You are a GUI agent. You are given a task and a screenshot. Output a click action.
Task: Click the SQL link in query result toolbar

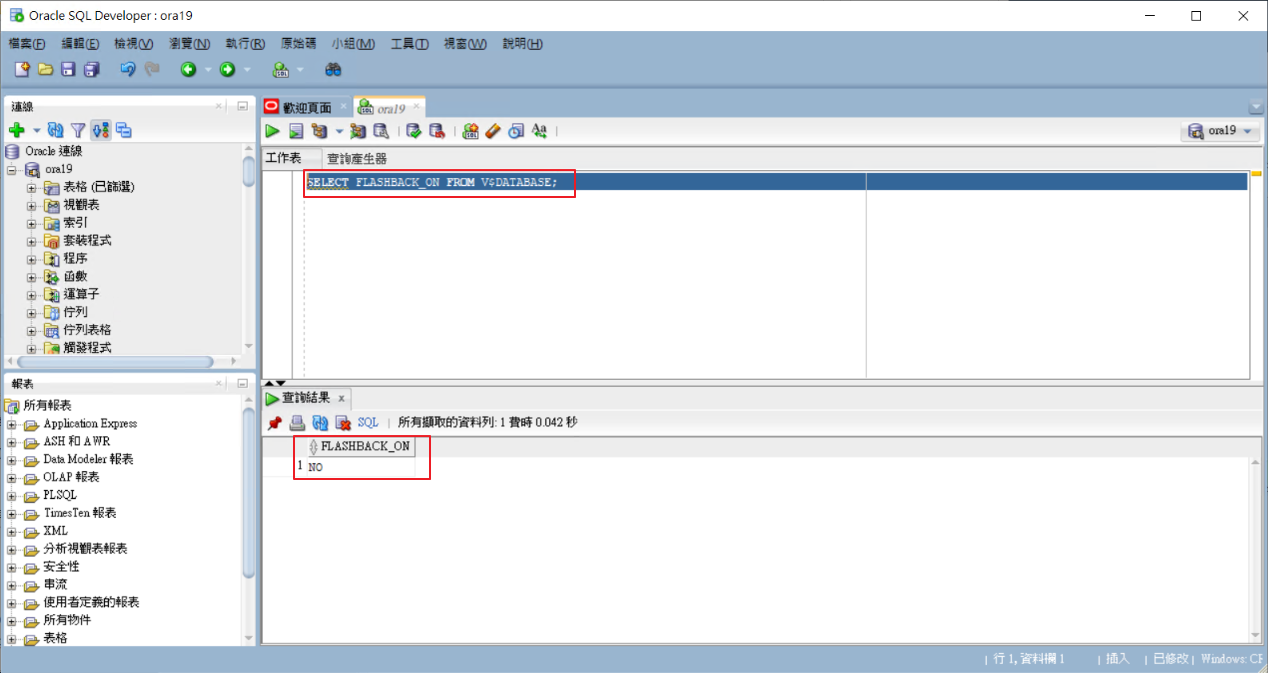[368, 423]
